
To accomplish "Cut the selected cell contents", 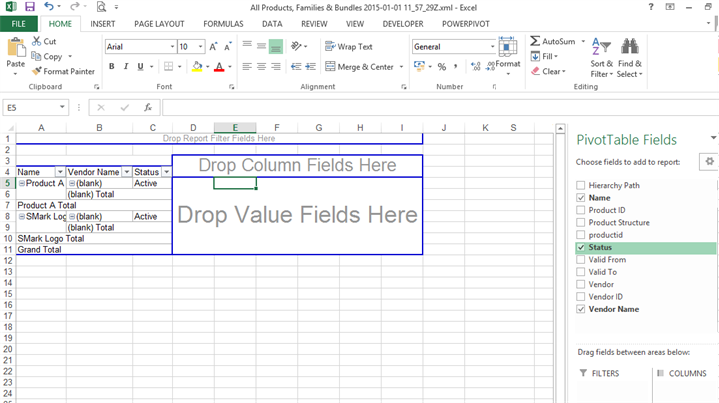I will [x=44, y=41].
